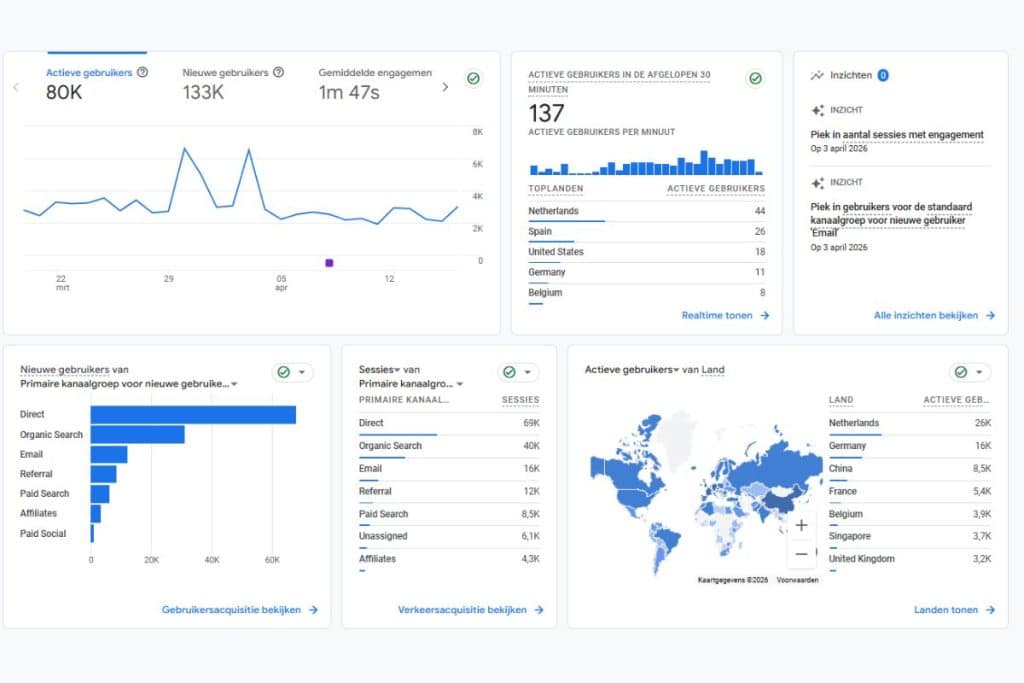Screen dimensions: 1024x683
Task: Click the green data-quality checkmark on the realtime card
Action: coord(756,78)
